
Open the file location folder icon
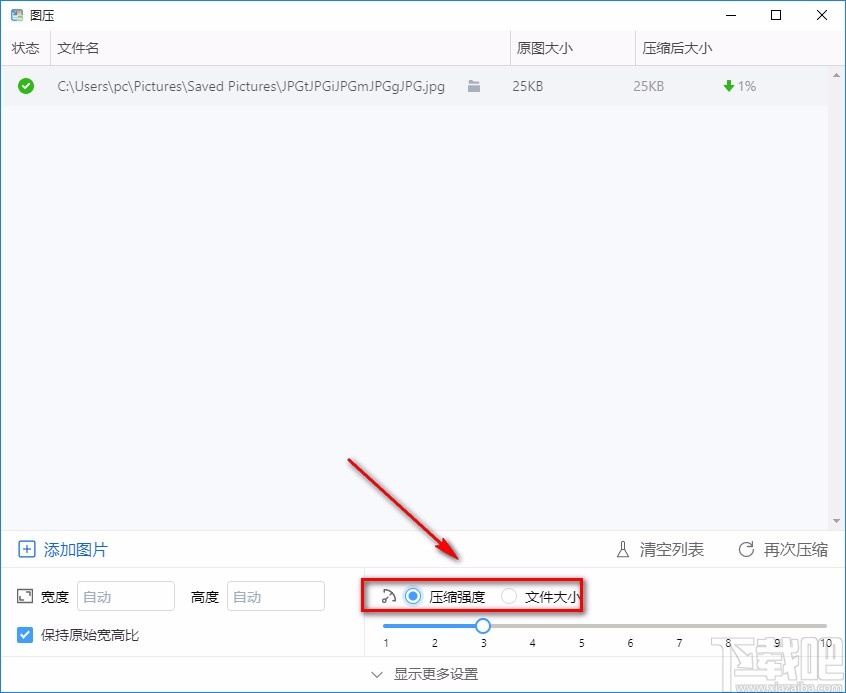coord(473,86)
